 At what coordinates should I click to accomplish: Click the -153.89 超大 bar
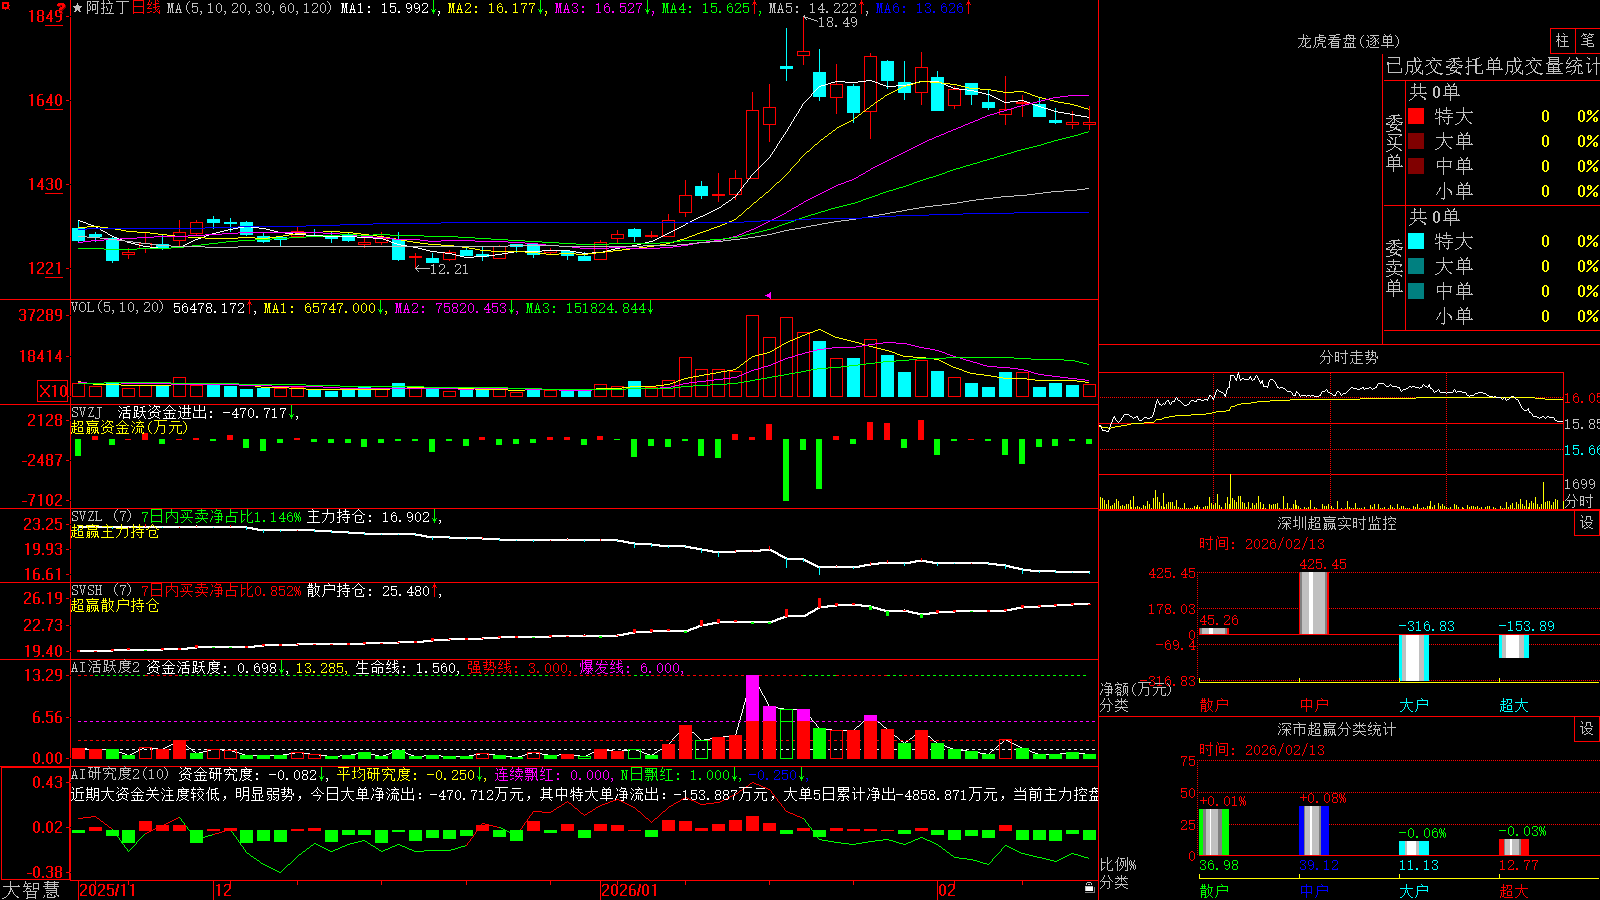(1514, 646)
